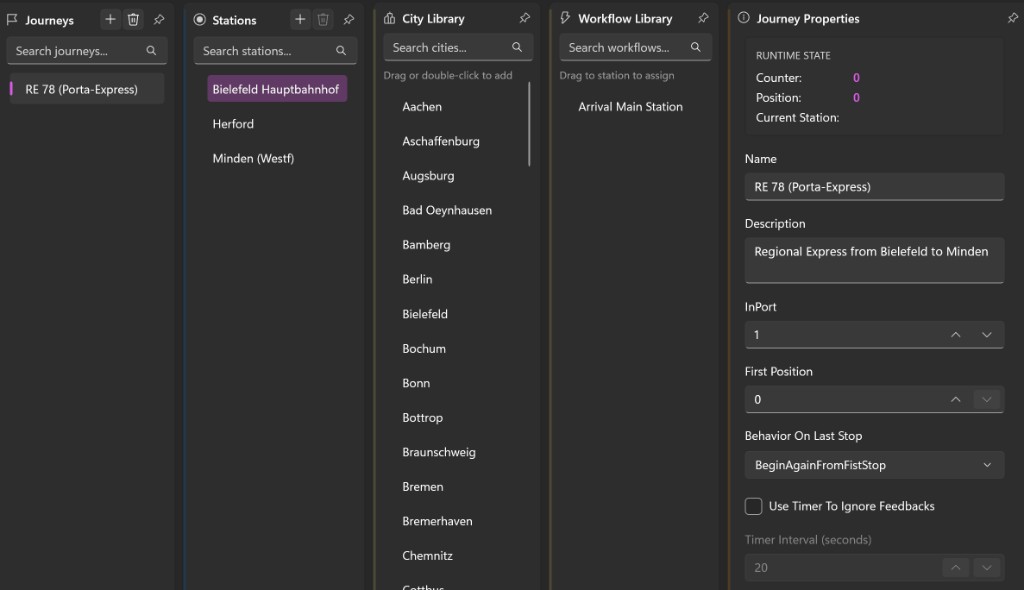The image size is (1024, 590).
Task: Select Bonn in the City Library
Action: (416, 384)
